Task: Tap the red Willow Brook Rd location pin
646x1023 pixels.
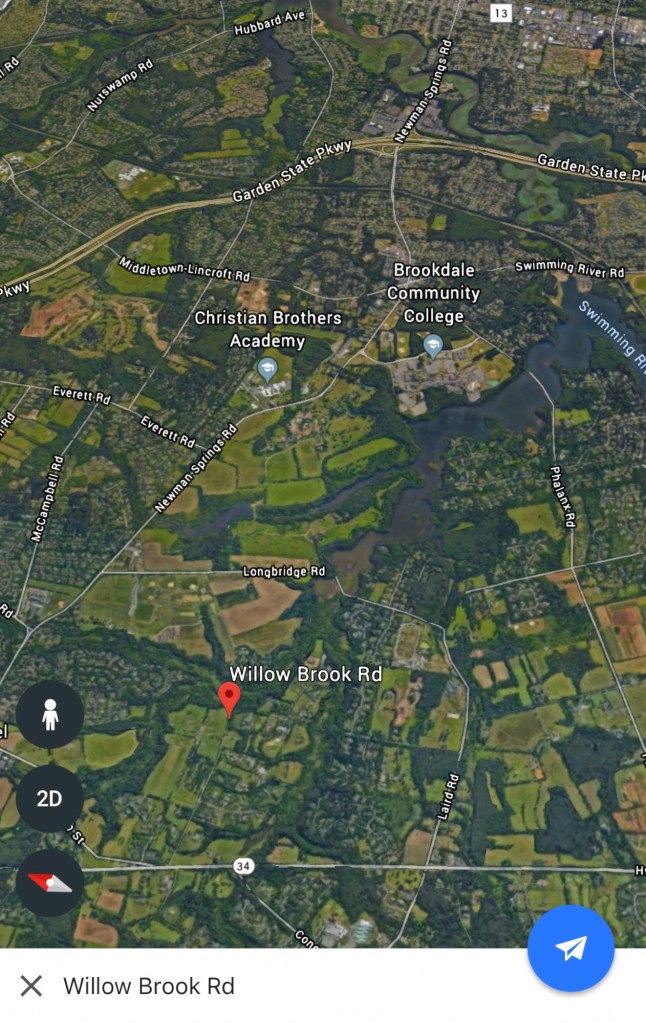Action: (228, 699)
